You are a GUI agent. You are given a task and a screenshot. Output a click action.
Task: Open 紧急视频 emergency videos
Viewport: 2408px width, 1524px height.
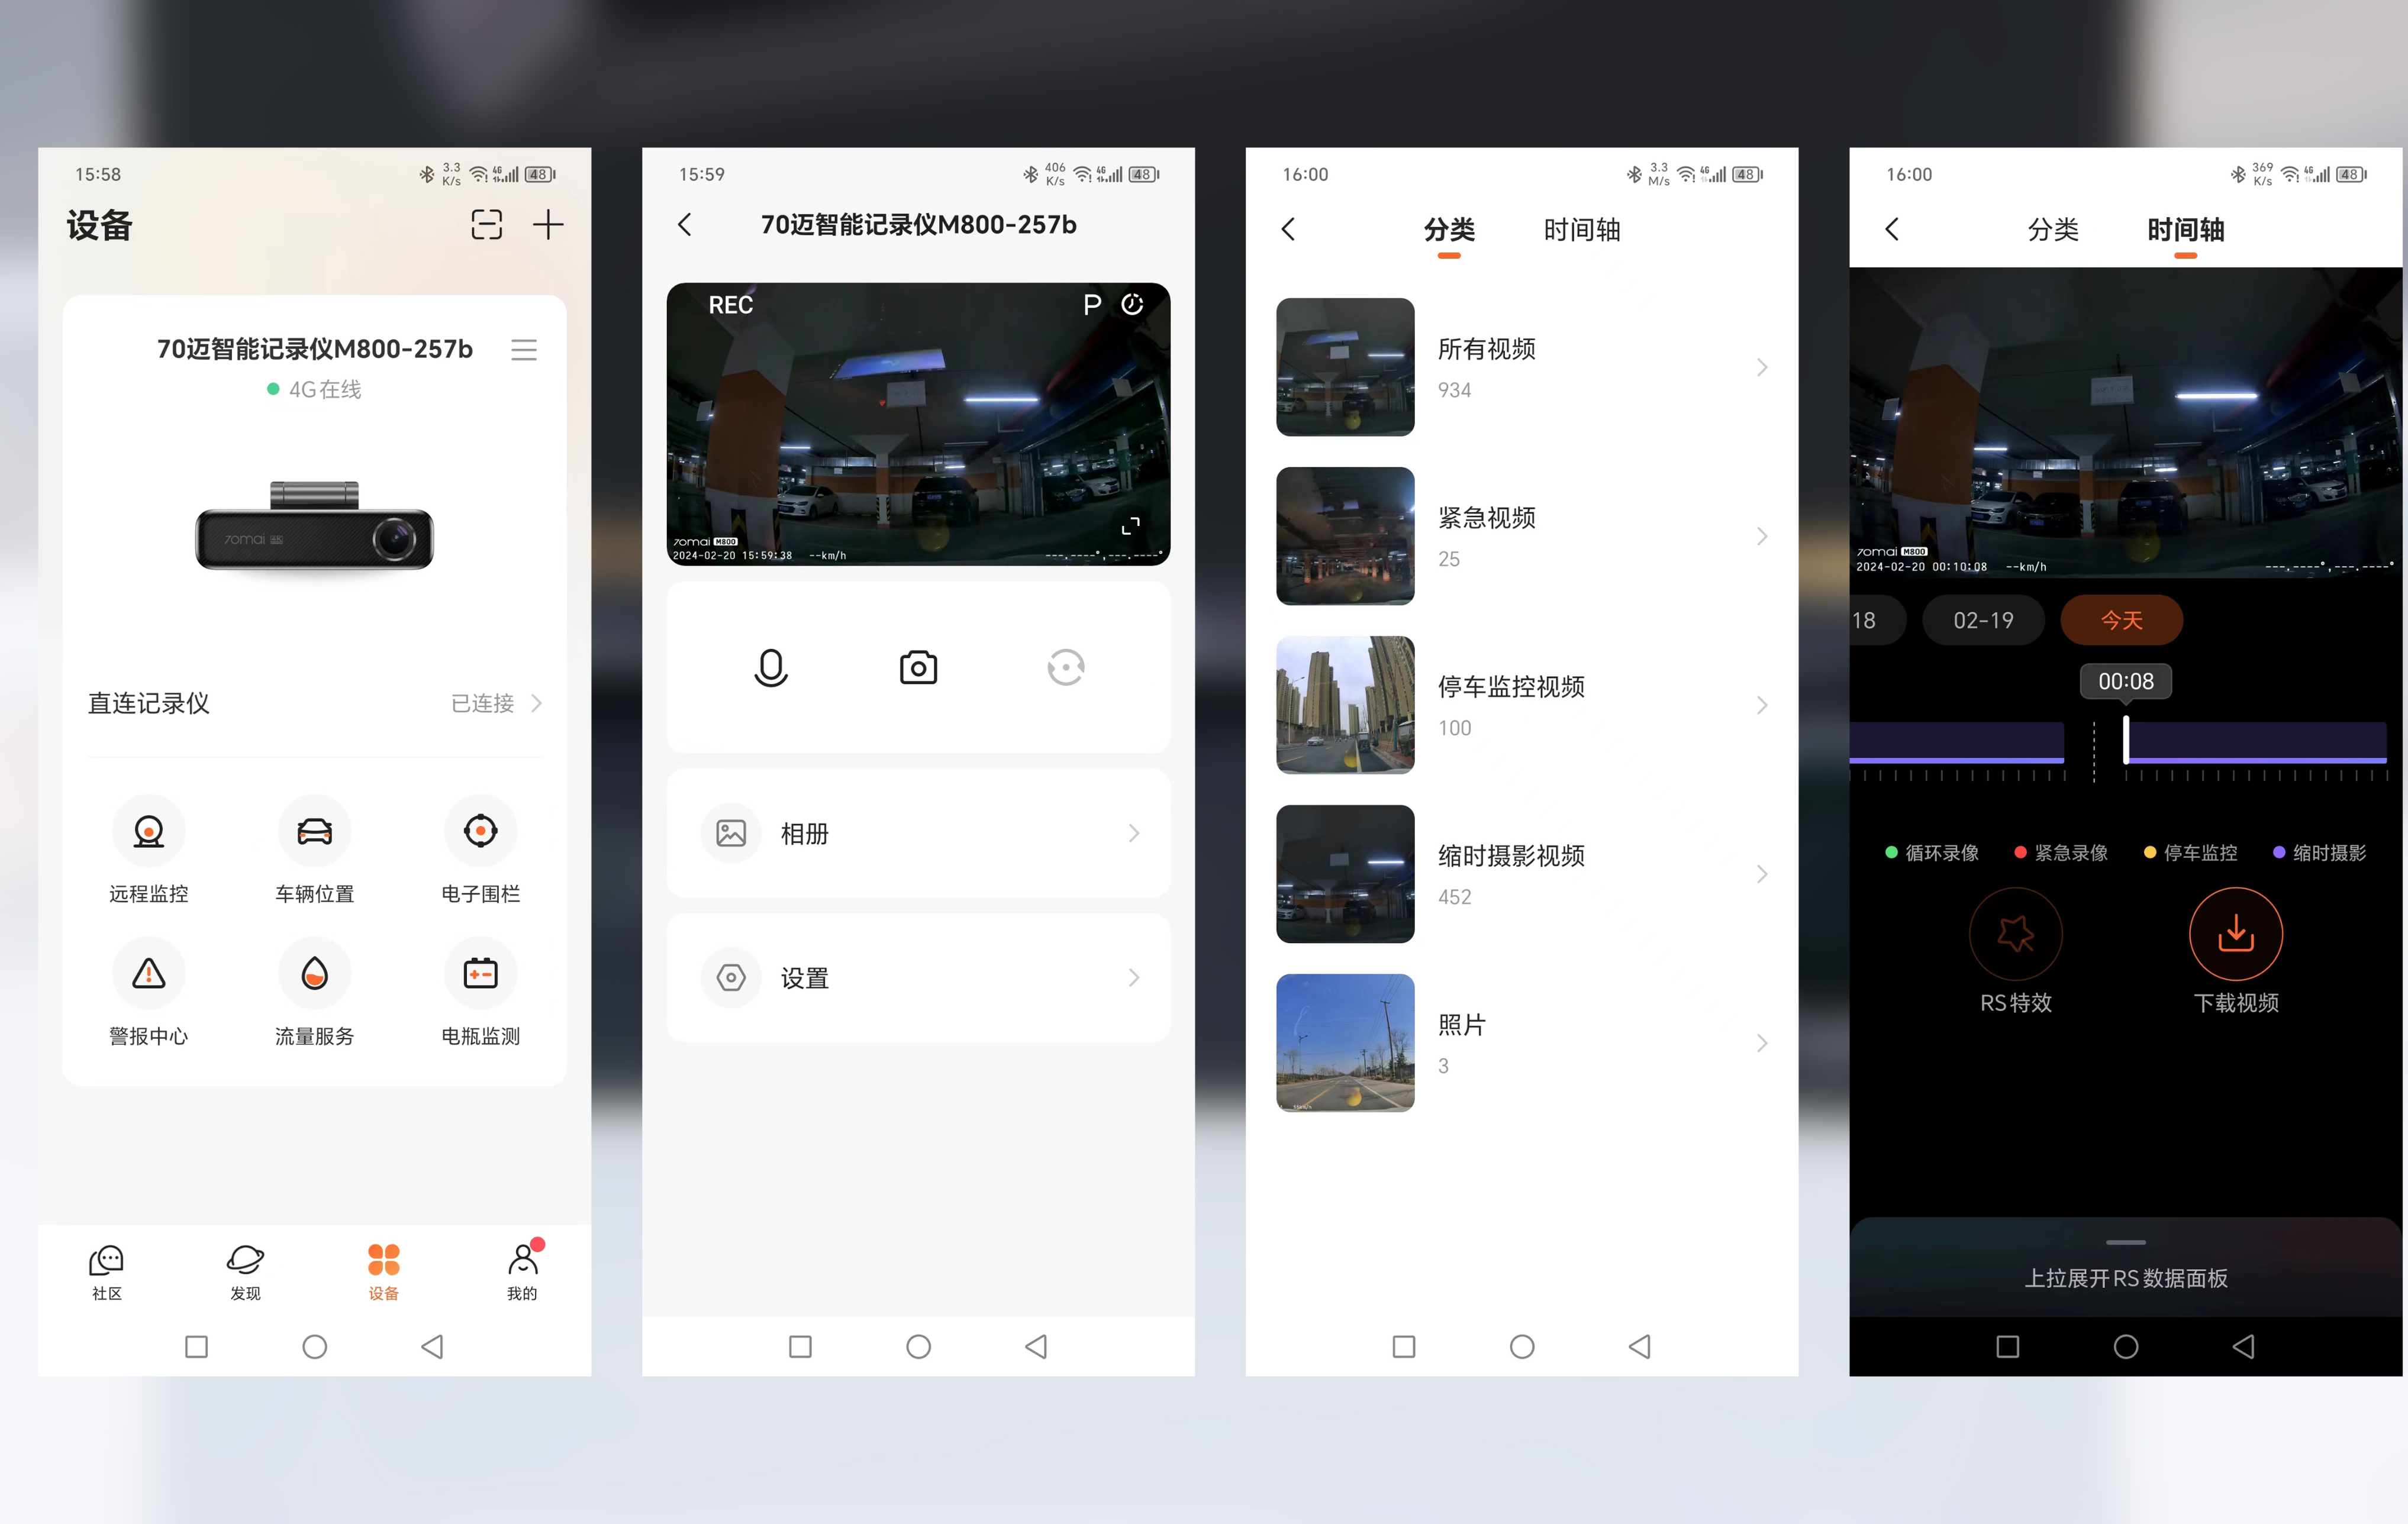coord(1522,536)
